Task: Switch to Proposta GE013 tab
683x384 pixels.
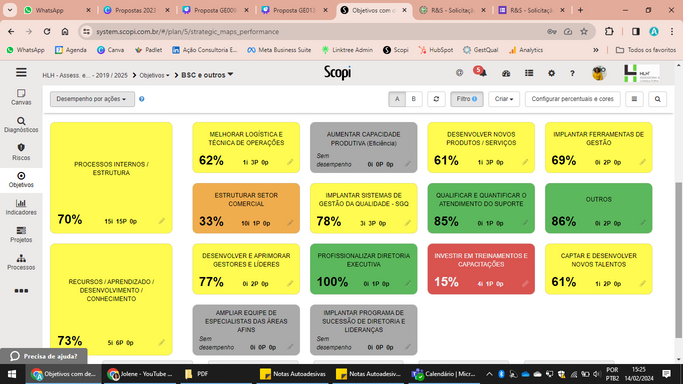Action: point(295,10)
